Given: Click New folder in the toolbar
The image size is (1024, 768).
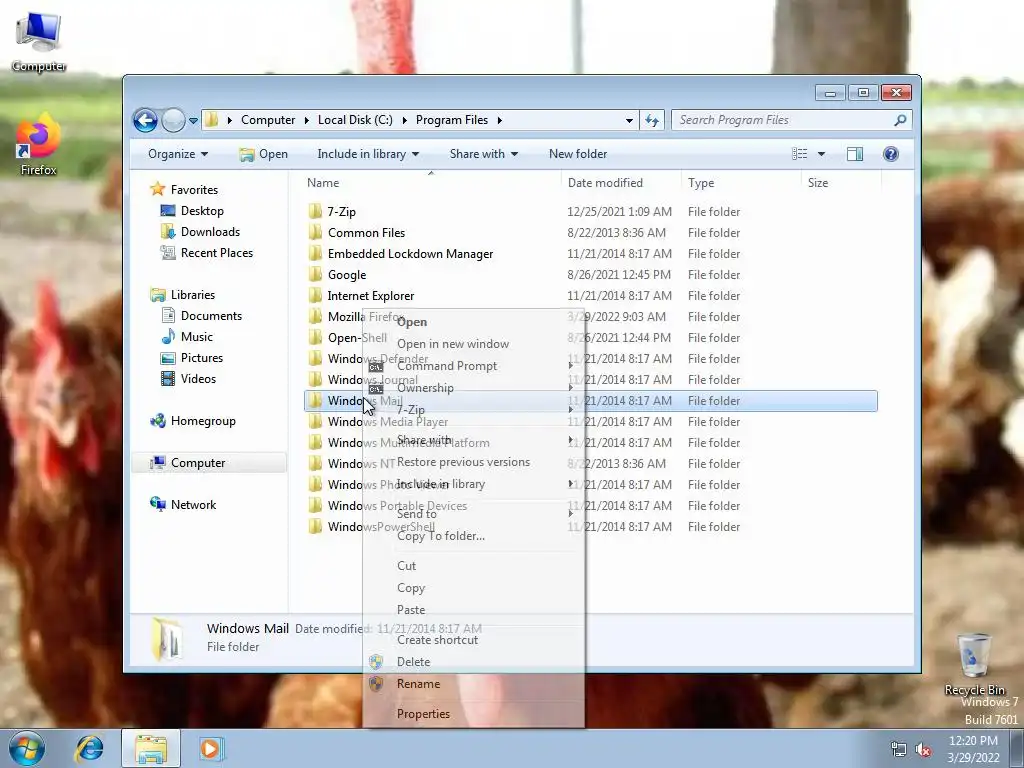Looking at the screenshot, I should [578, 154].
